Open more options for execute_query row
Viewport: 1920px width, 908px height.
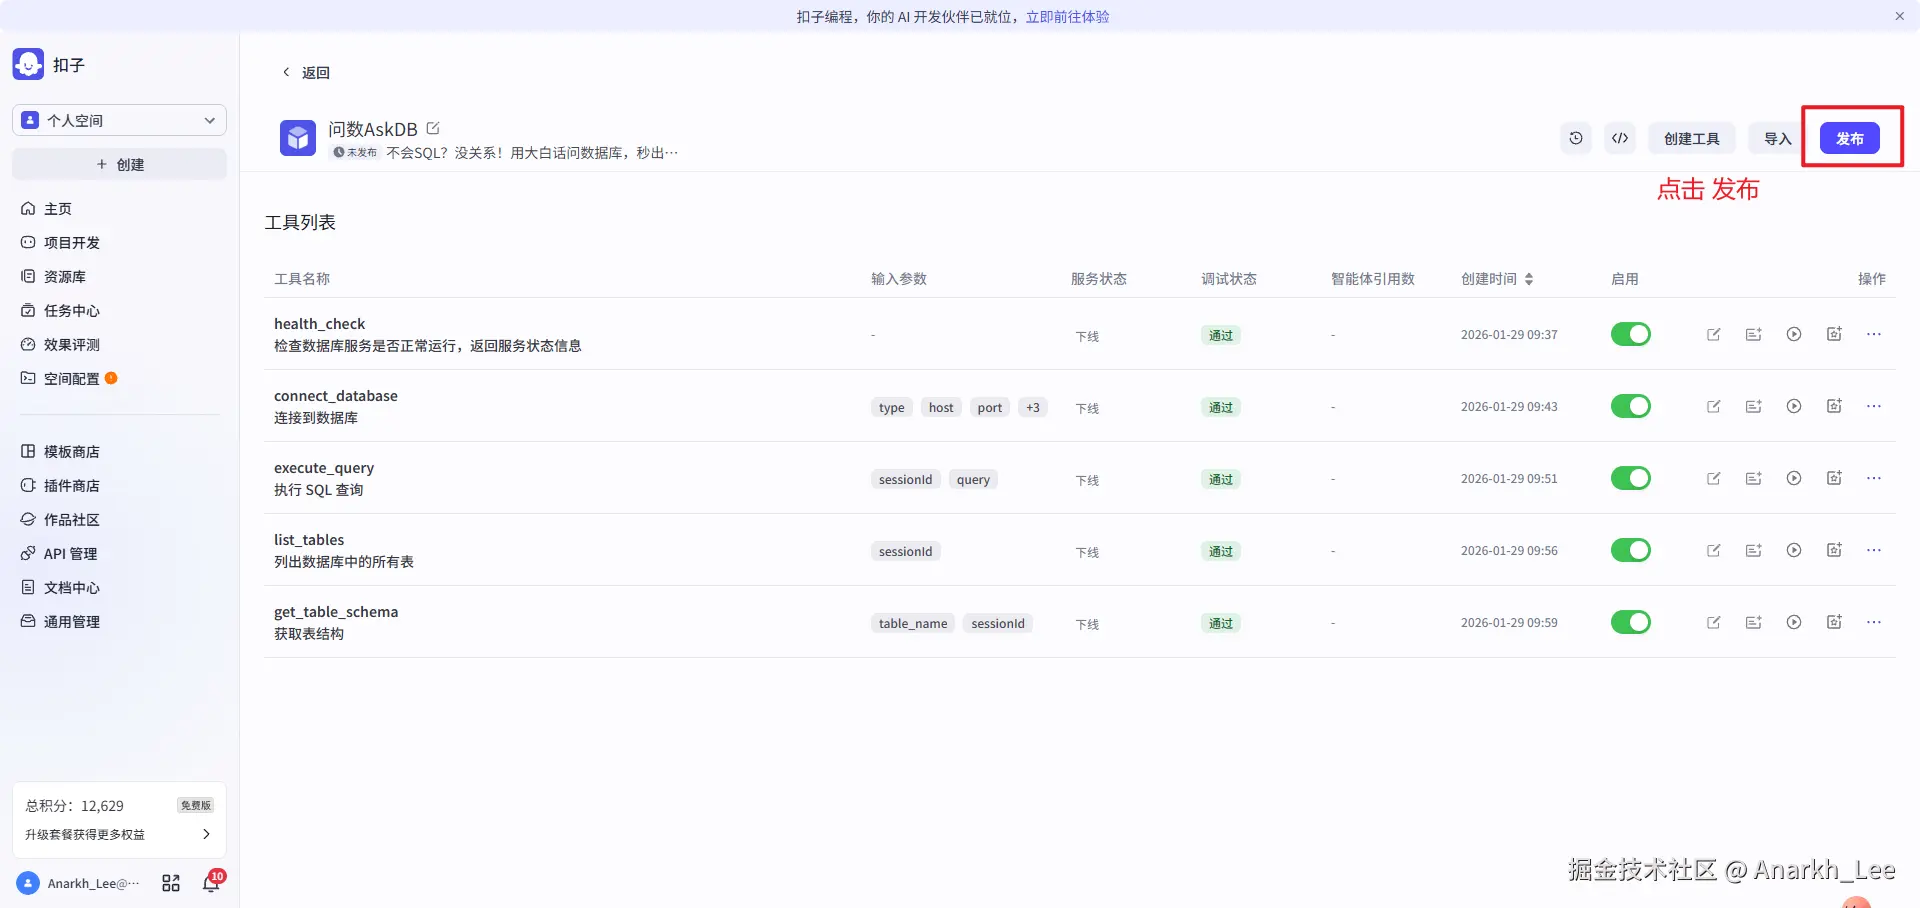tap(1874, 478)
